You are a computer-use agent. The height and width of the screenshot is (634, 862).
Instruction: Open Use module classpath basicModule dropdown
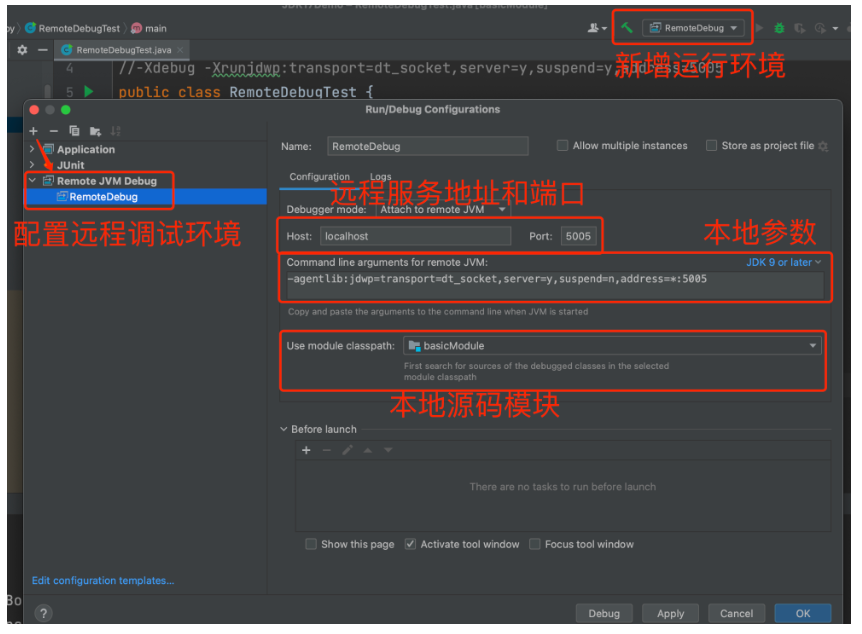[612, 346]
